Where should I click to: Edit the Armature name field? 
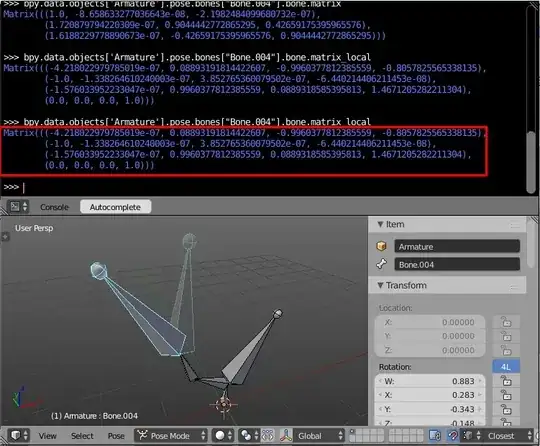pos(457,247)
